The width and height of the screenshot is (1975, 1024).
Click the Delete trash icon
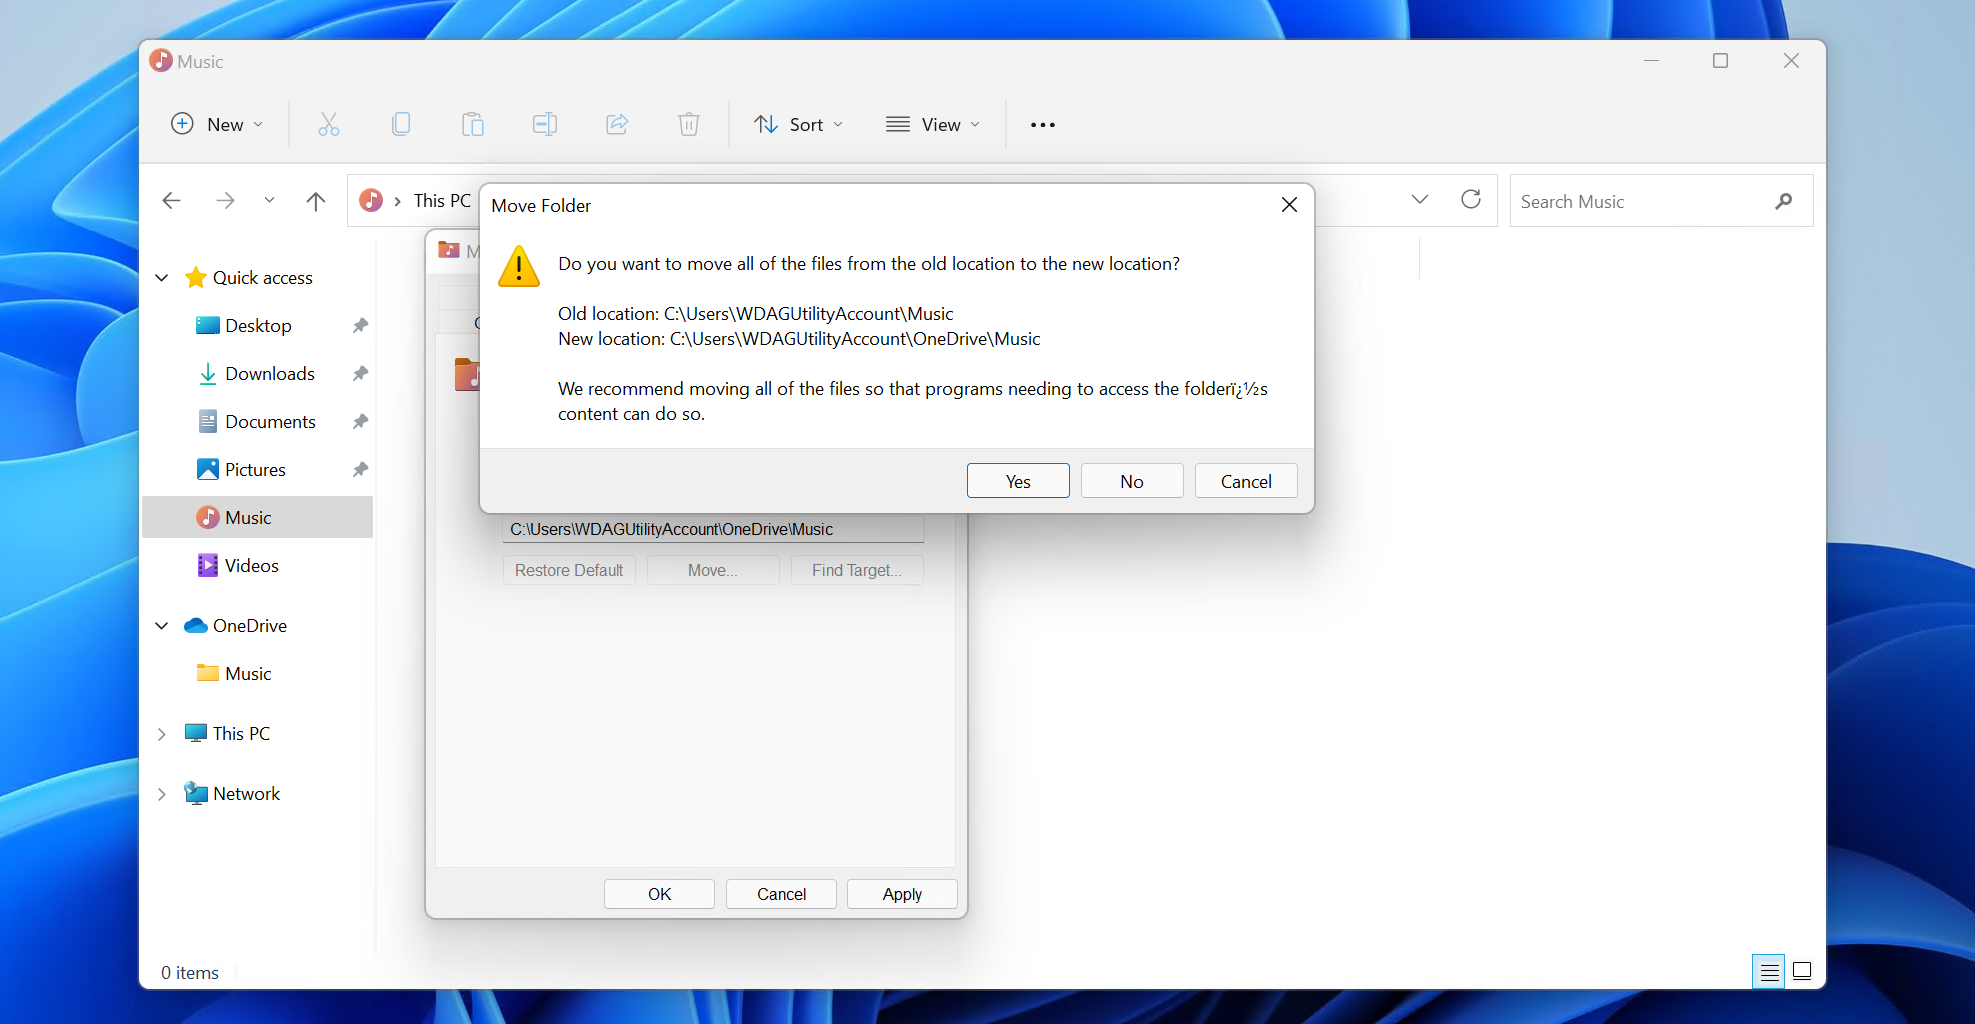(689, 124)
